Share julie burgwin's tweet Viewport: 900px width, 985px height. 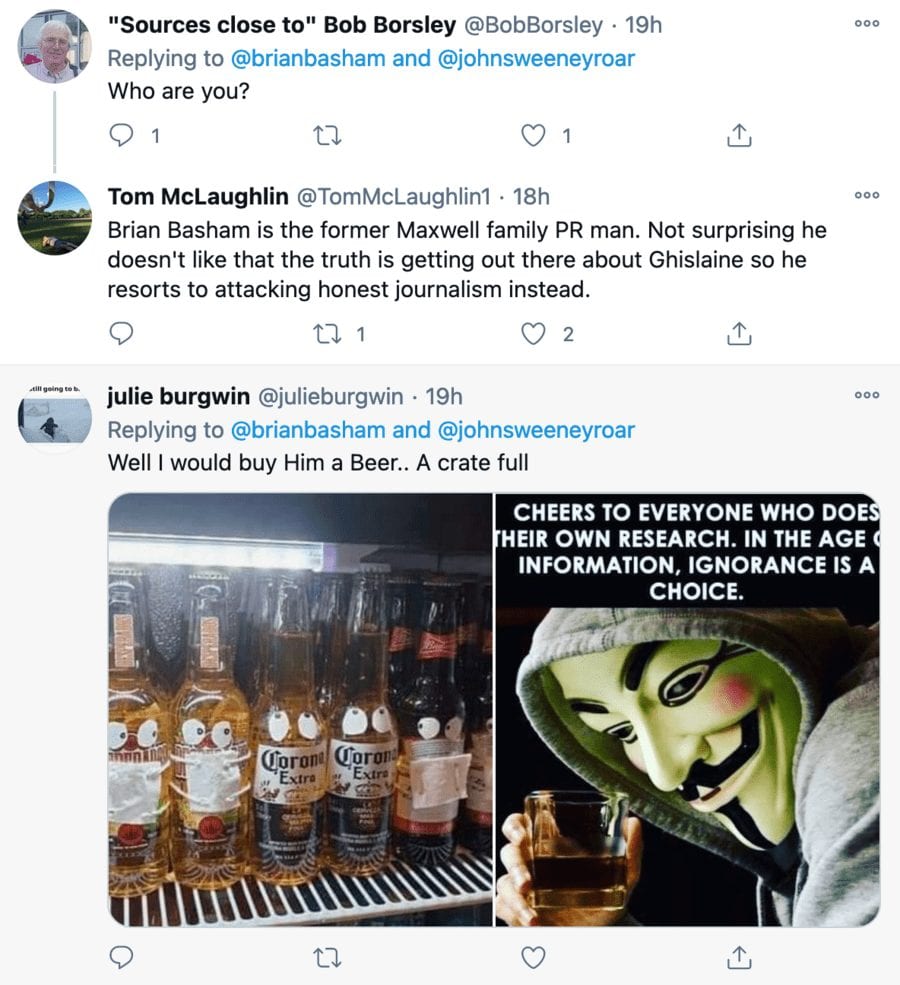pyautogui.click(x=738, y=958)
